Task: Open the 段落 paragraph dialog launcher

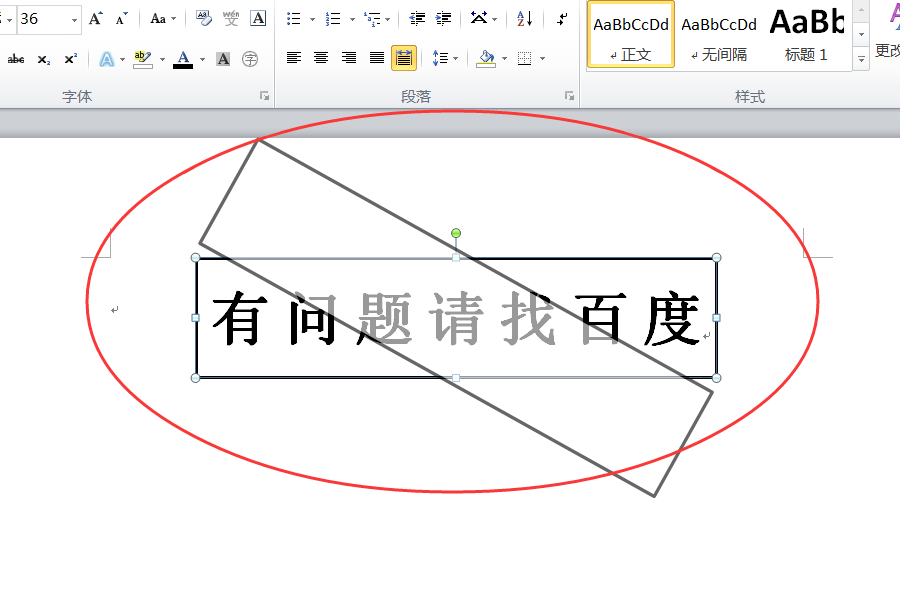Action: tap(569, 96)
